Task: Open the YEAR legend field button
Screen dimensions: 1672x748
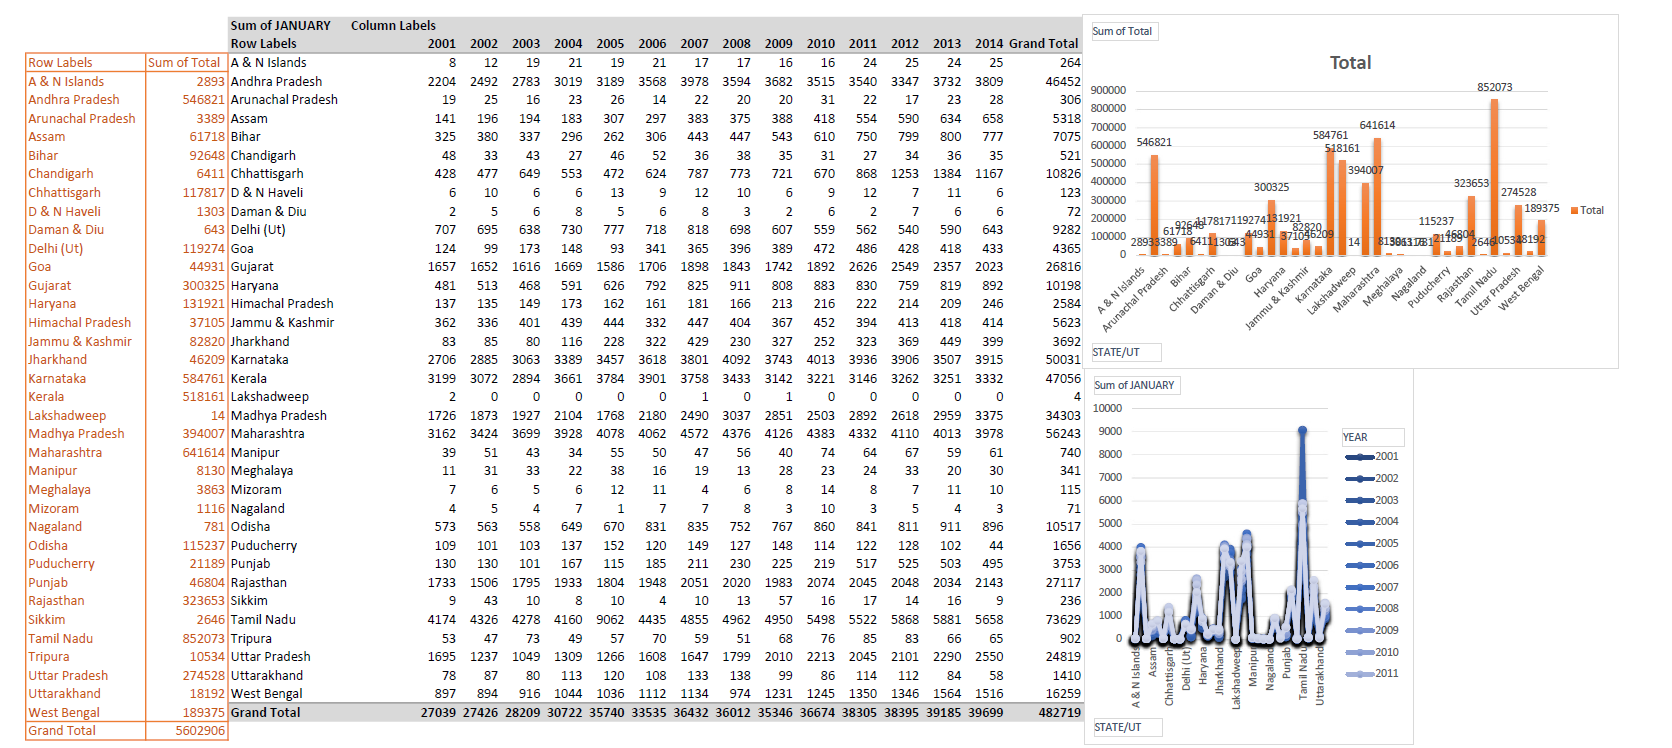Action: (x=1372, y=437)
